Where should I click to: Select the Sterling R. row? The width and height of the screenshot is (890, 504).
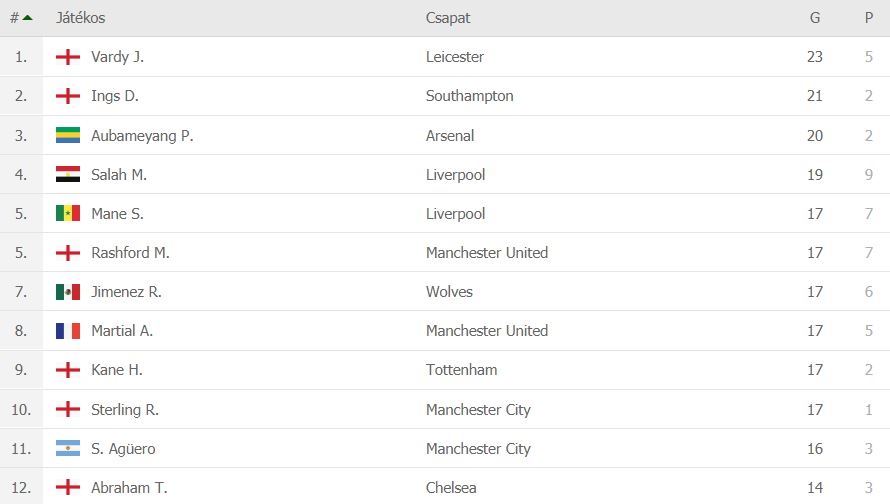[x=445, y=409]
